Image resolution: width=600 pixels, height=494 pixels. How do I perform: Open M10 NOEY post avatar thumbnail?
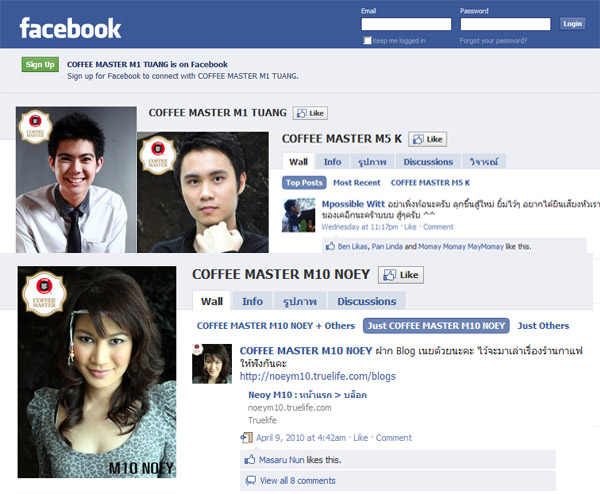pos(212,364)
